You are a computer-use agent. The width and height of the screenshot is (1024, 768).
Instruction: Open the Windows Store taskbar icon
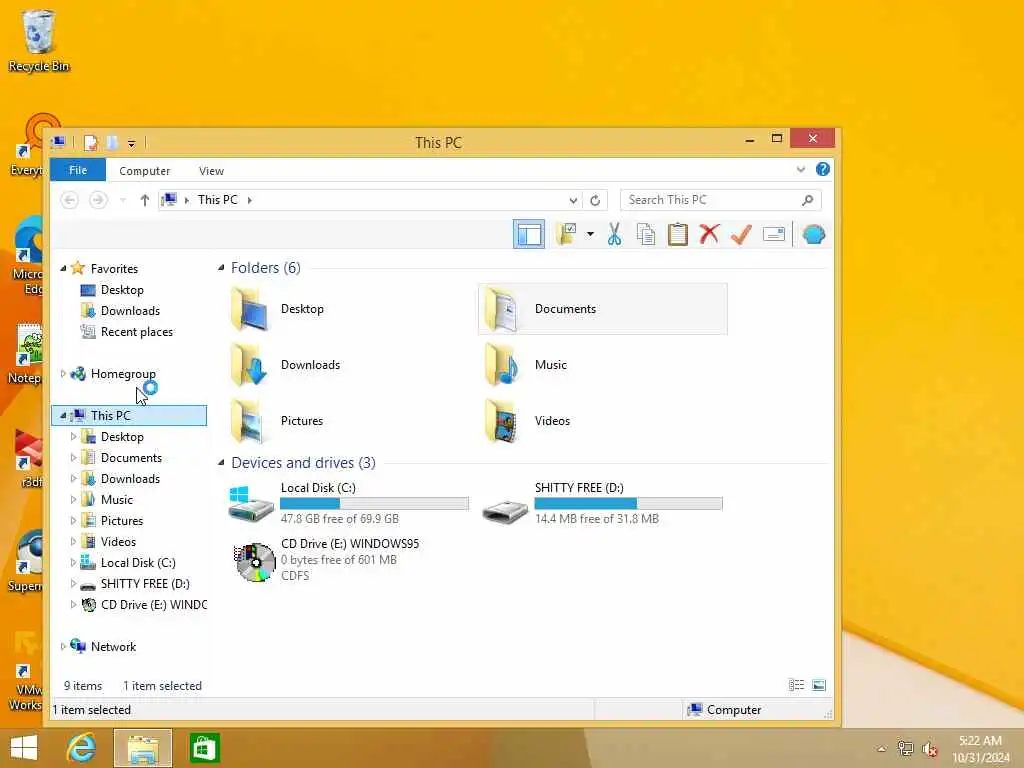coord(204,748)
